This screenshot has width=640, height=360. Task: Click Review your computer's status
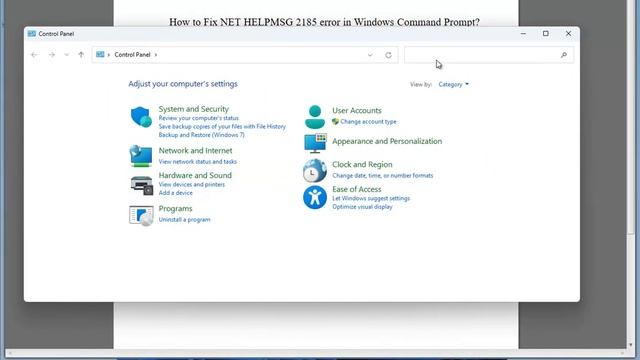198,118
